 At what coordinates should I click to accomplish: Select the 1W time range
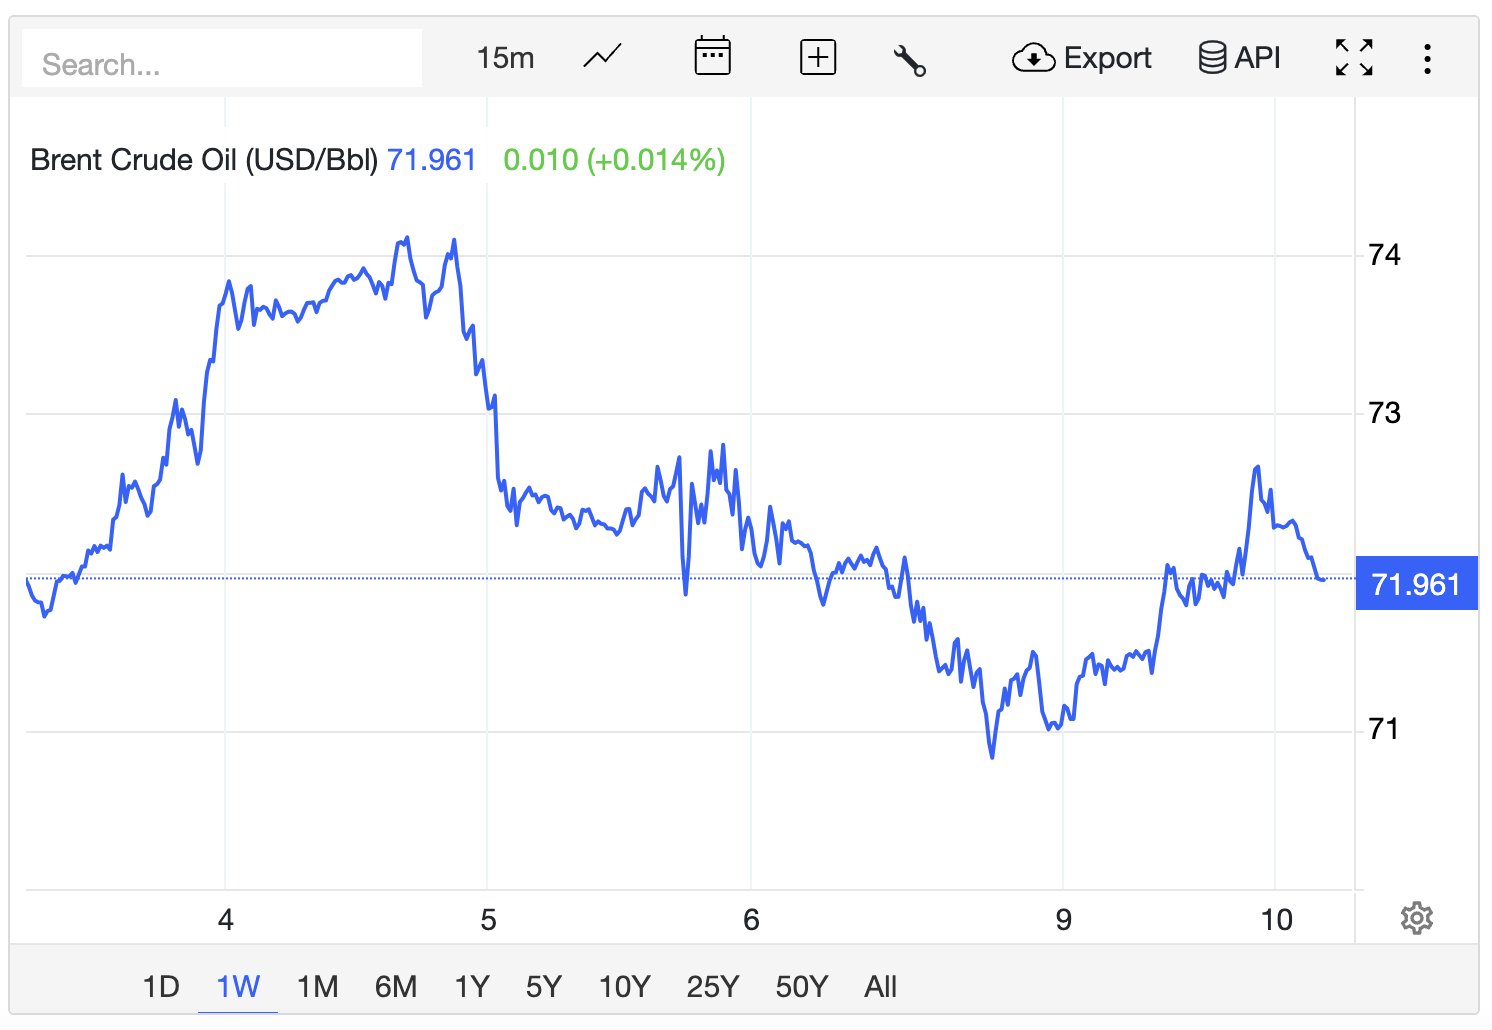tap(238, 987)
